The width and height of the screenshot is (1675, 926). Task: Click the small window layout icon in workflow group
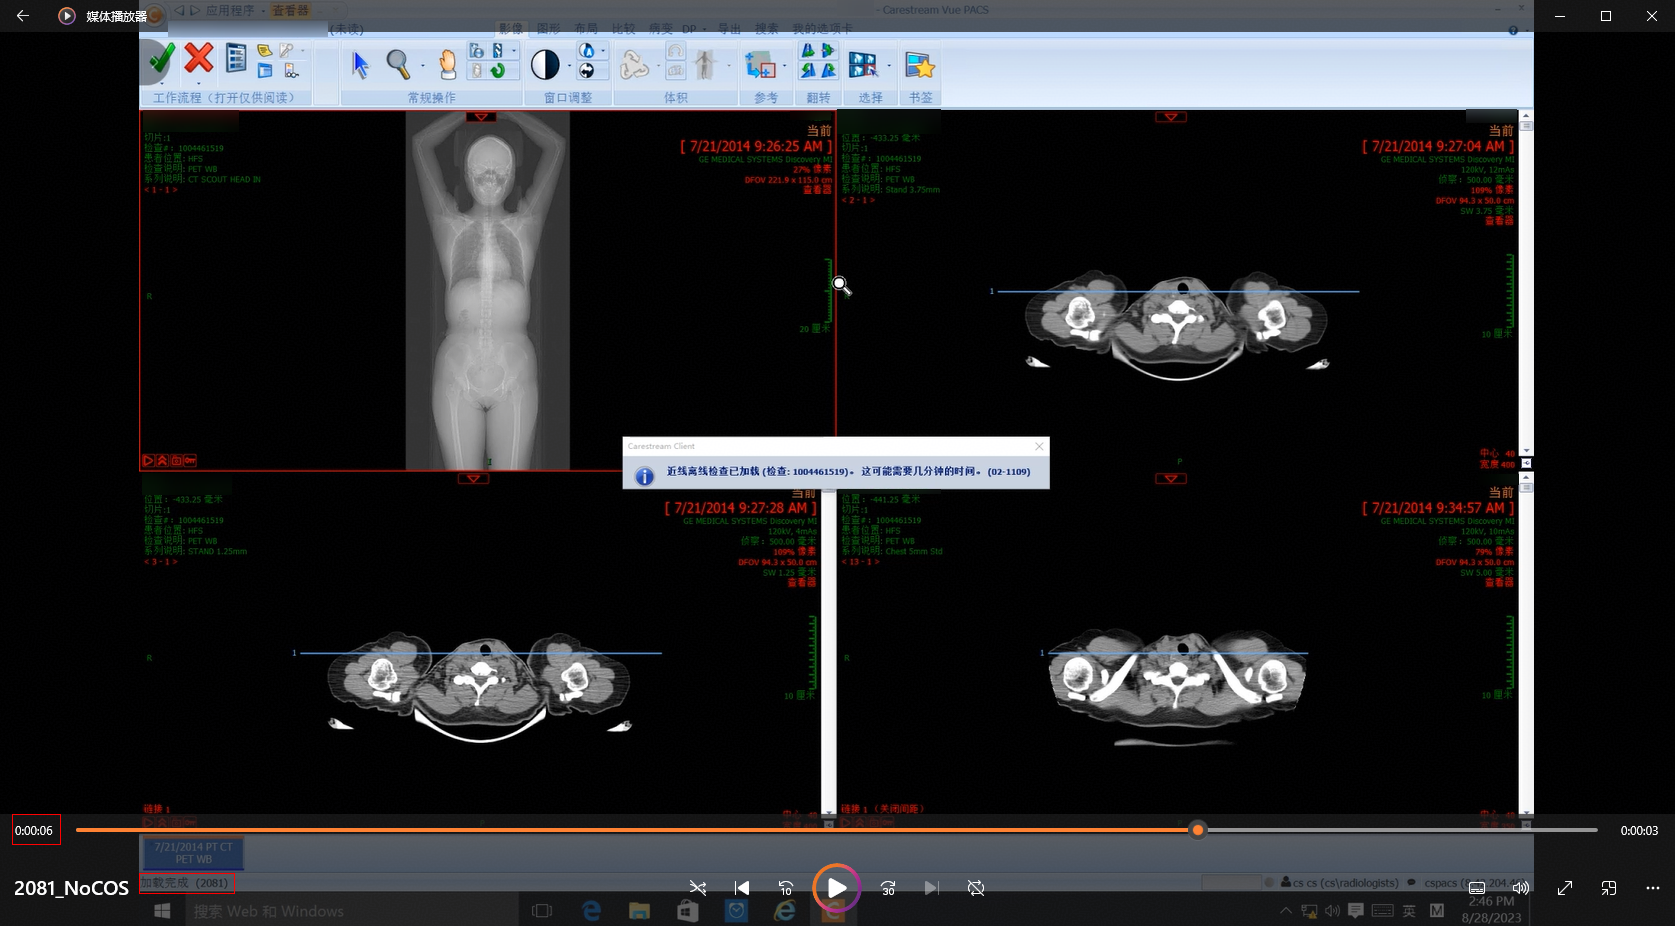click(264, 71)
